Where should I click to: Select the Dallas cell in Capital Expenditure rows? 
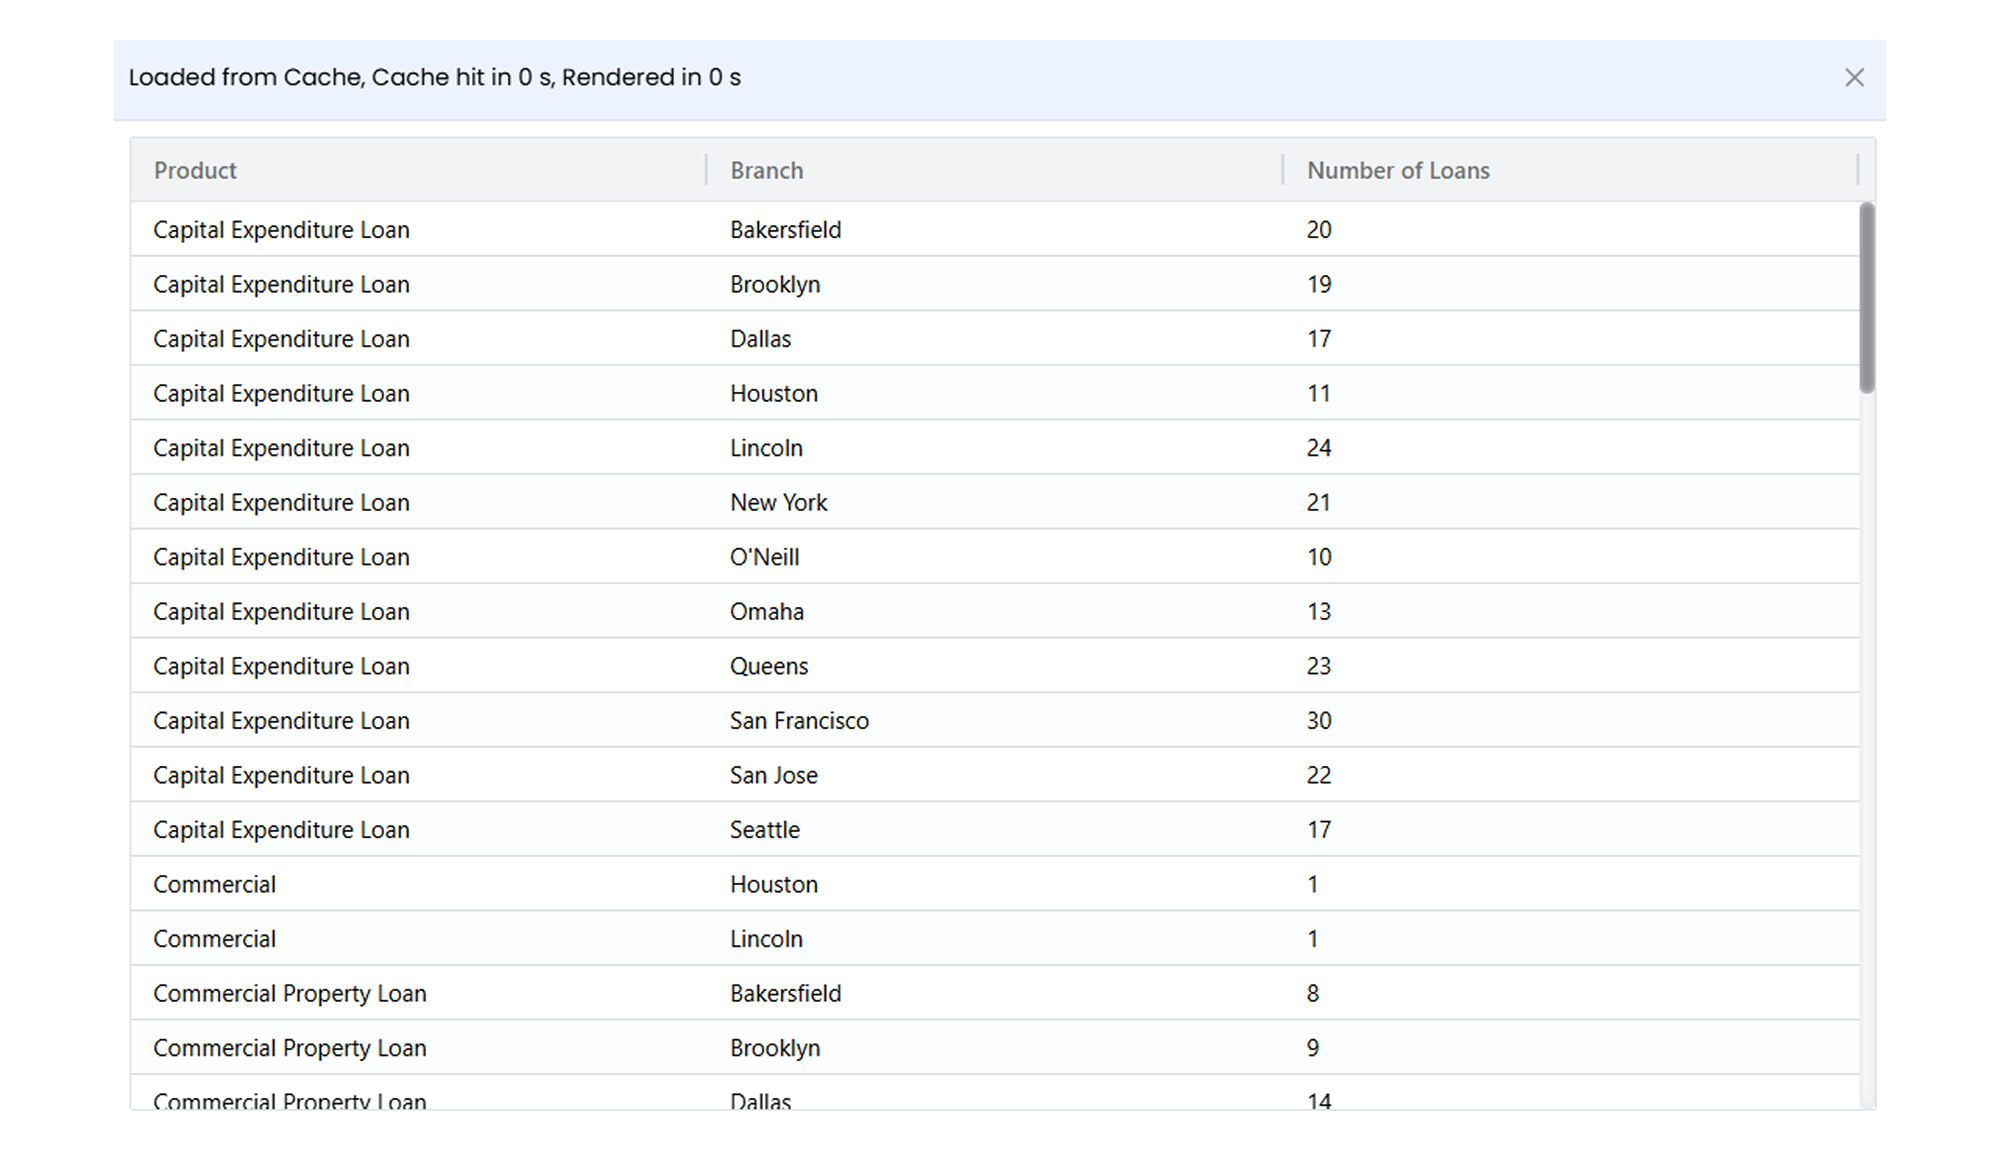tap(760, 339)
